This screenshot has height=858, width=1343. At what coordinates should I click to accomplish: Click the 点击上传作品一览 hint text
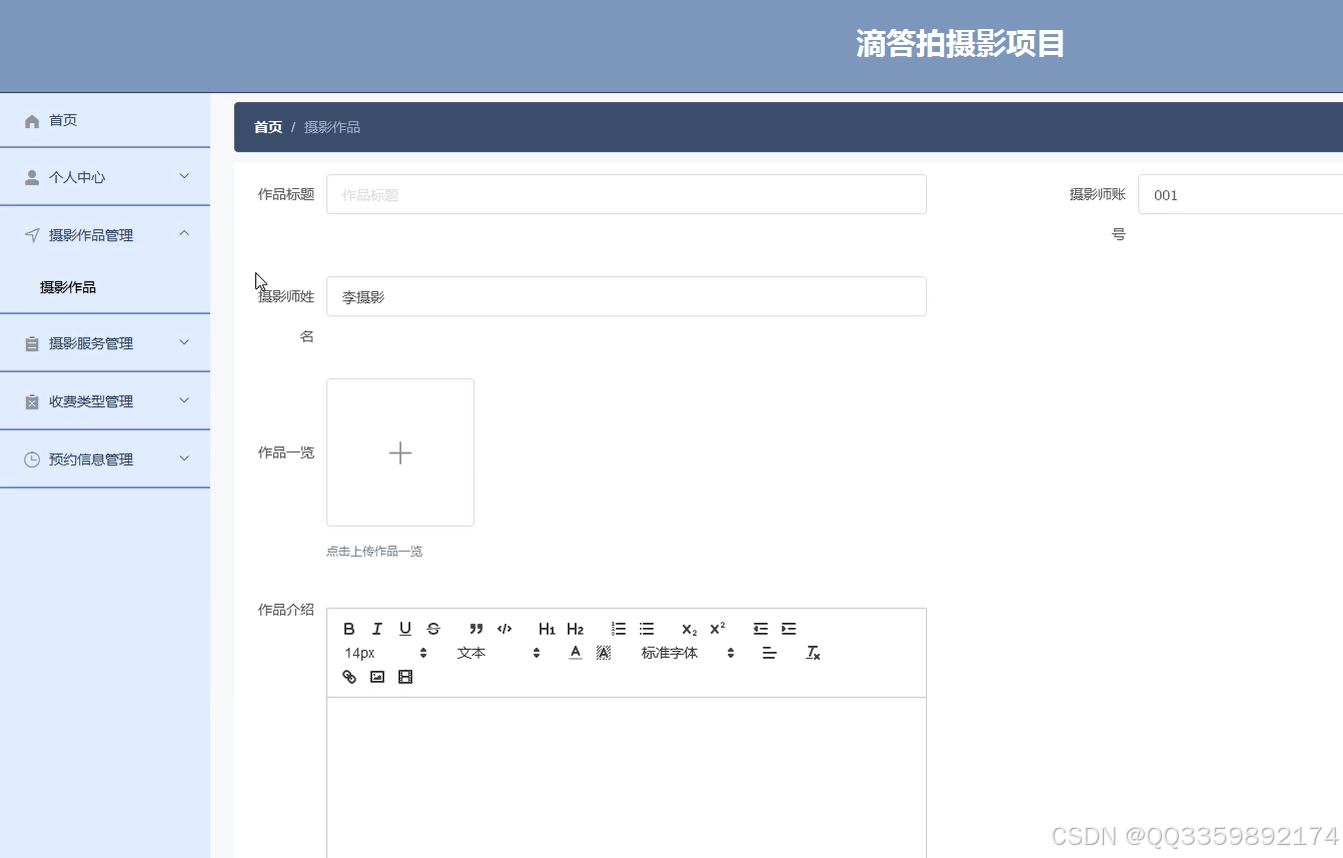374,551
